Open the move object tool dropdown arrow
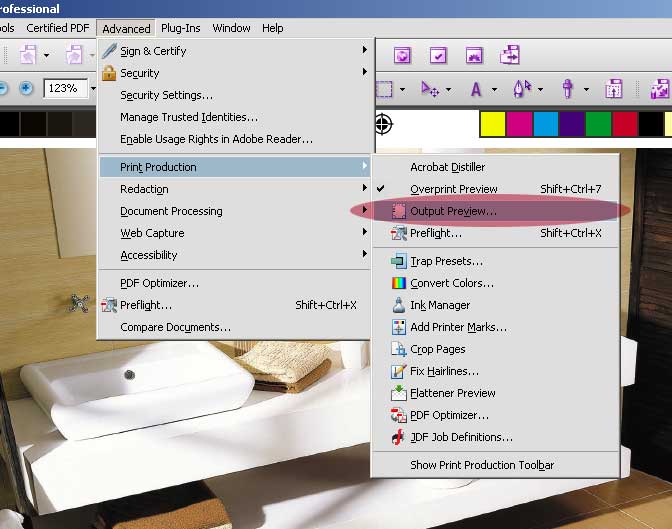 [x=448, y=90]
